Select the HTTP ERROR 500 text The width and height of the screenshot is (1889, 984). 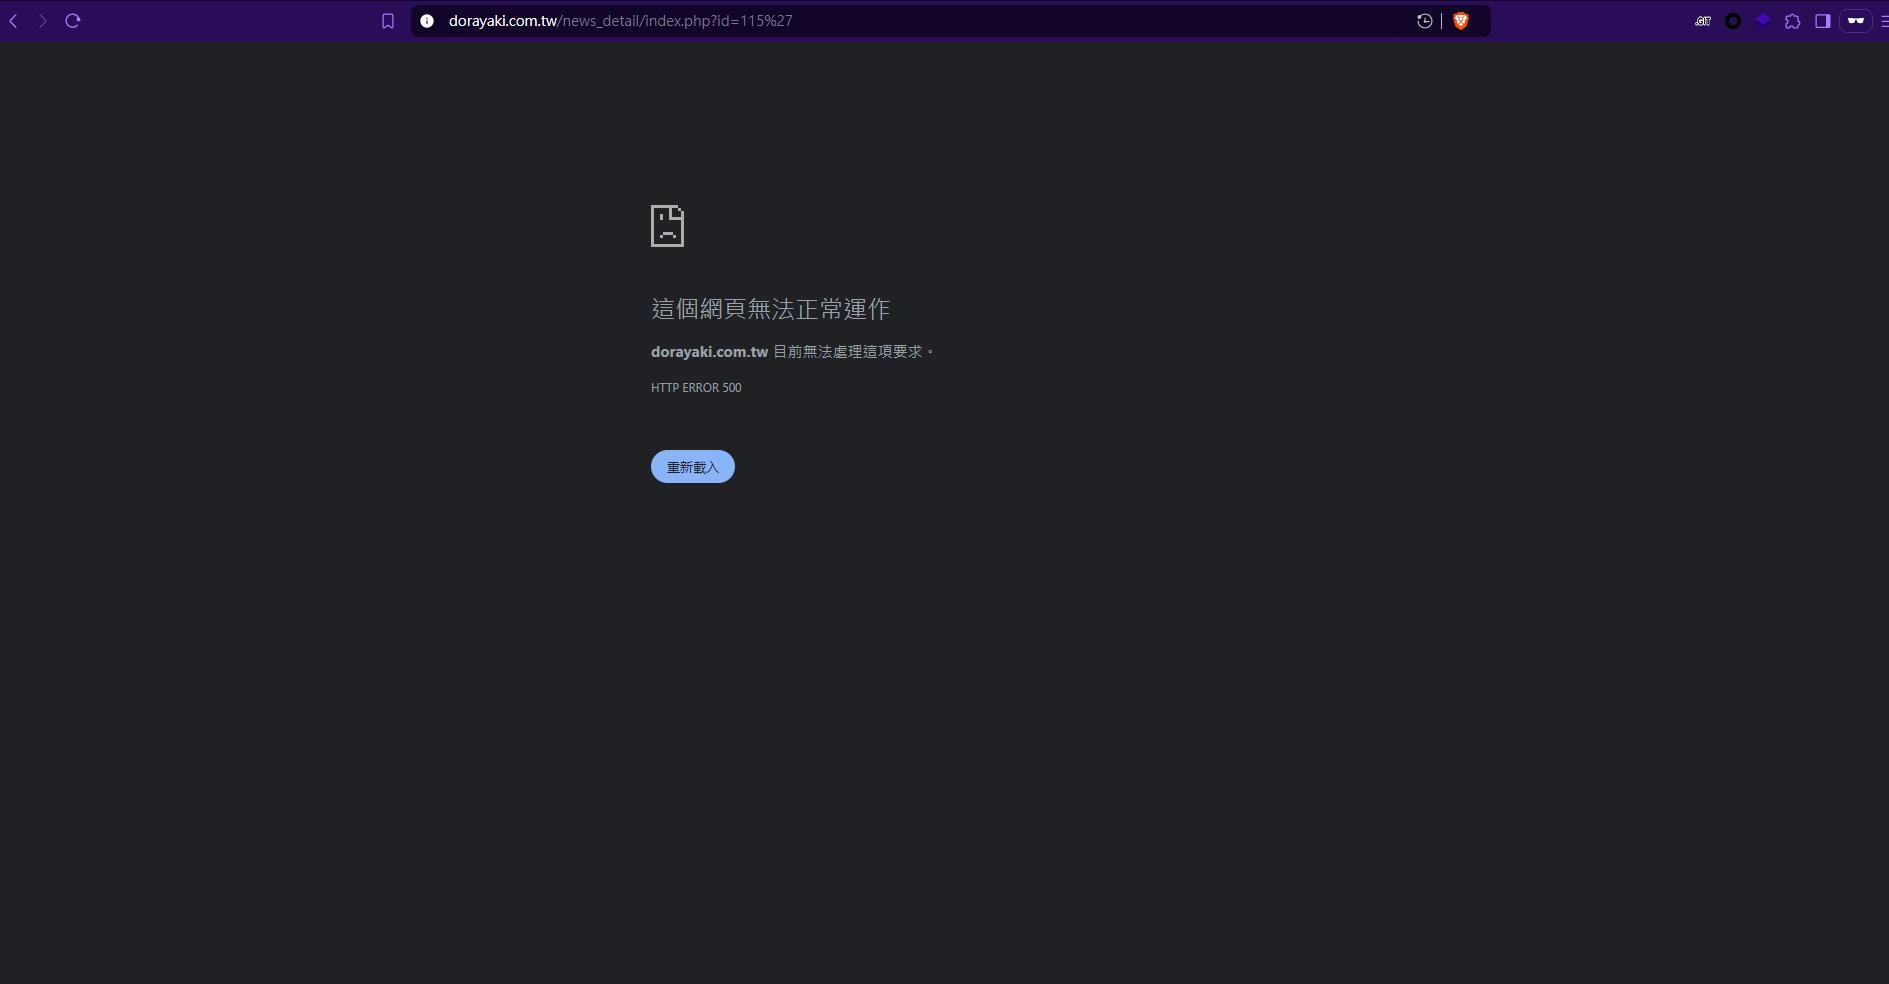pos(696,388)
